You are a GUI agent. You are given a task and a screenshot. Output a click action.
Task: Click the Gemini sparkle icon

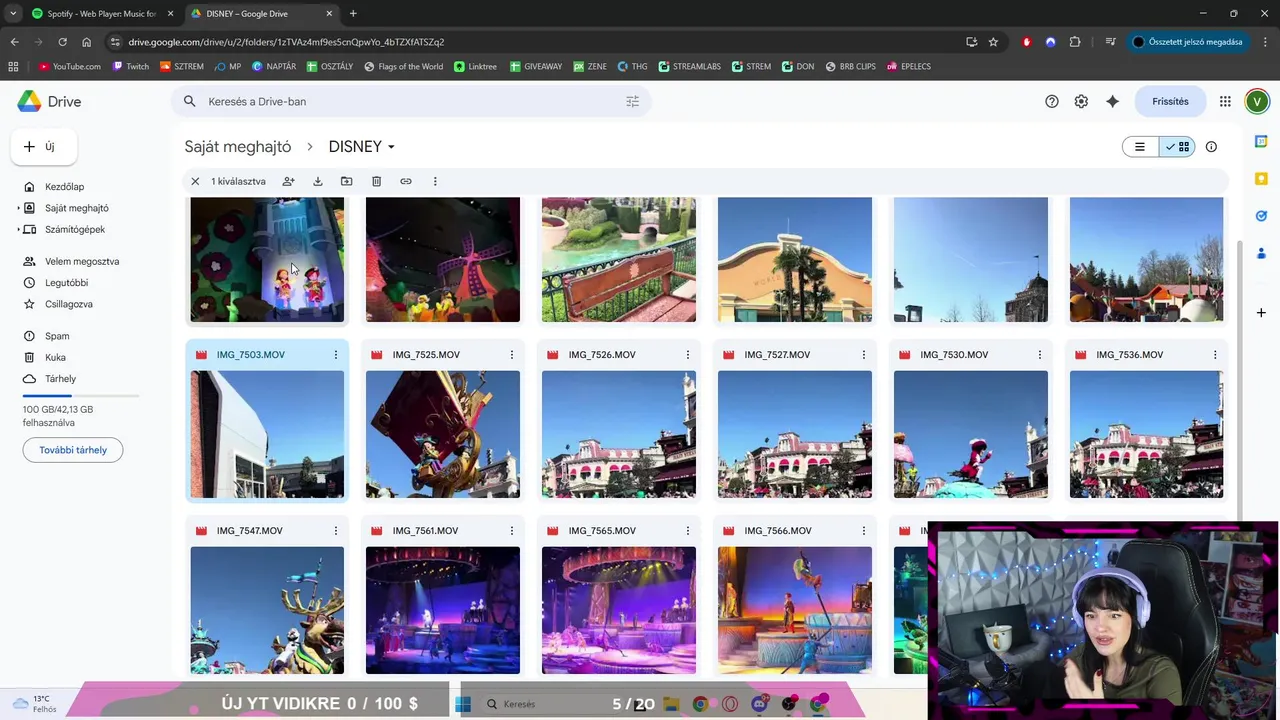(x=1112, y=101)
